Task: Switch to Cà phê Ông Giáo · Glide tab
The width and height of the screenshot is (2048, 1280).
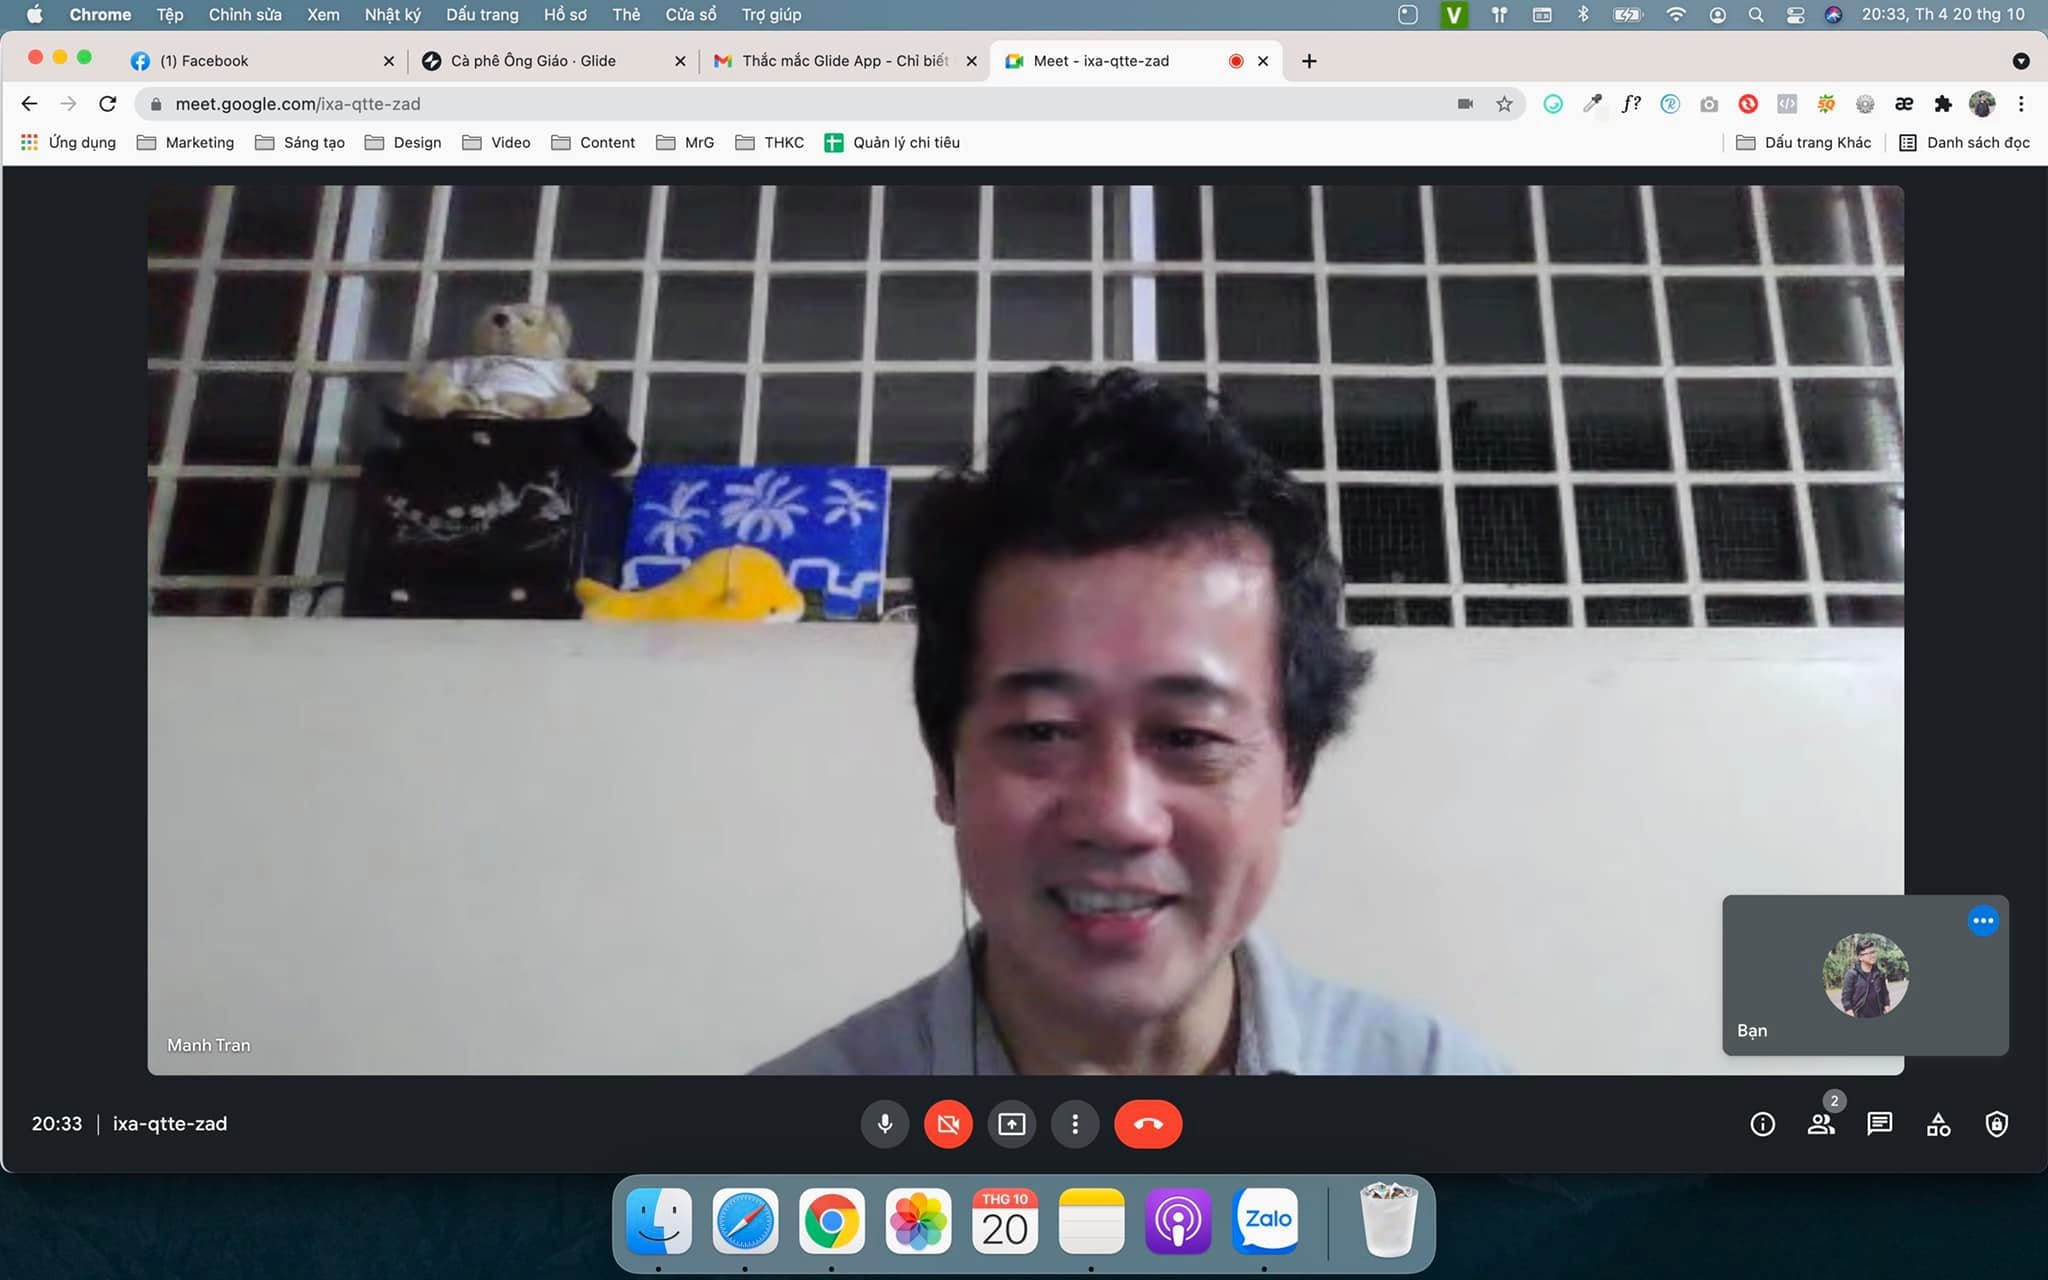Action: click(x=554, y=61)
